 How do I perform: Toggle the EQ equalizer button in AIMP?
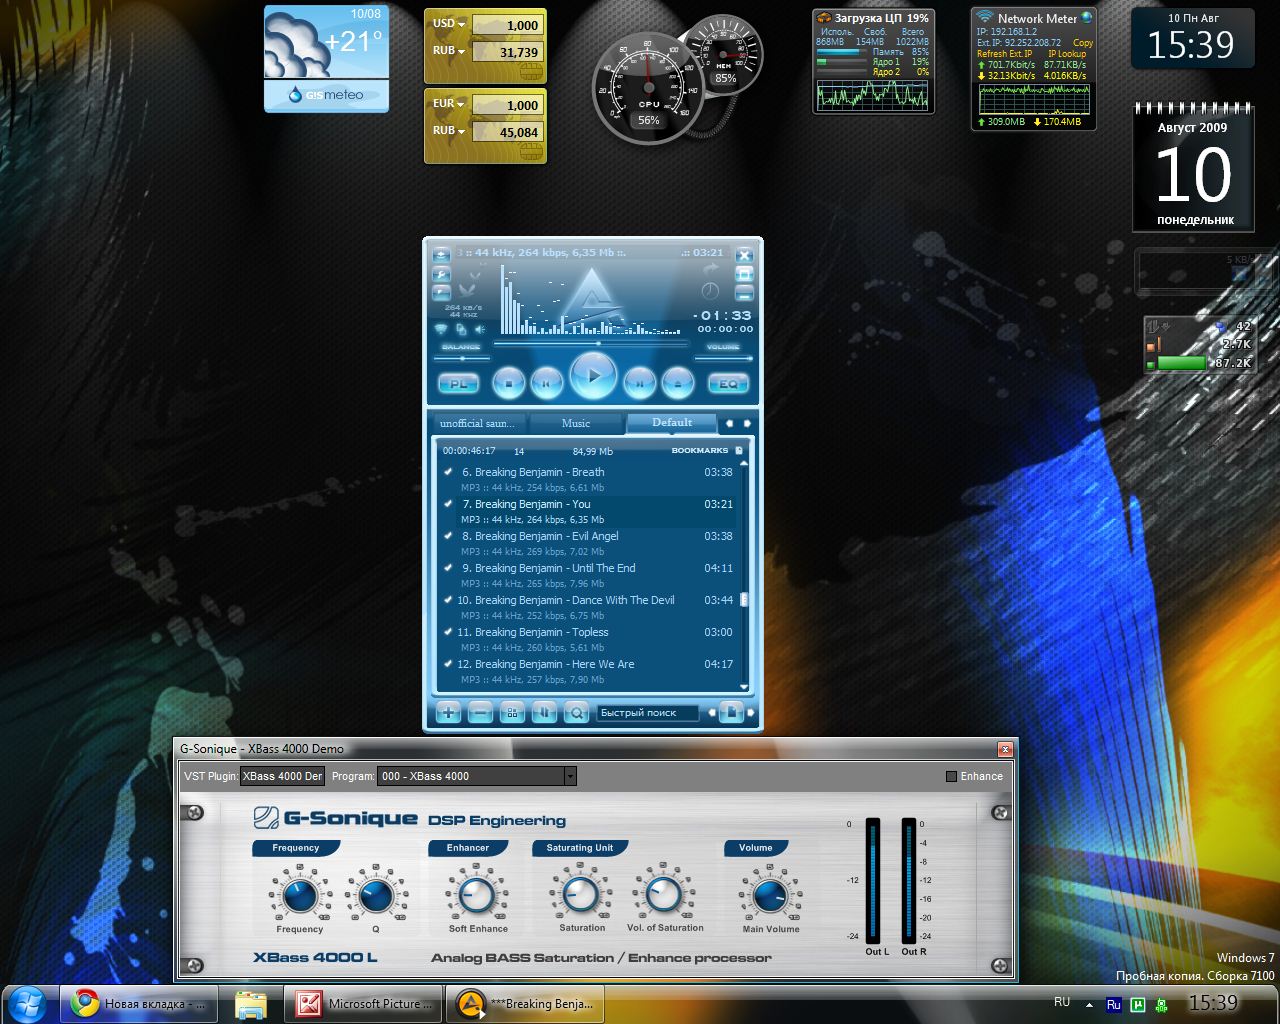(728, 383)
